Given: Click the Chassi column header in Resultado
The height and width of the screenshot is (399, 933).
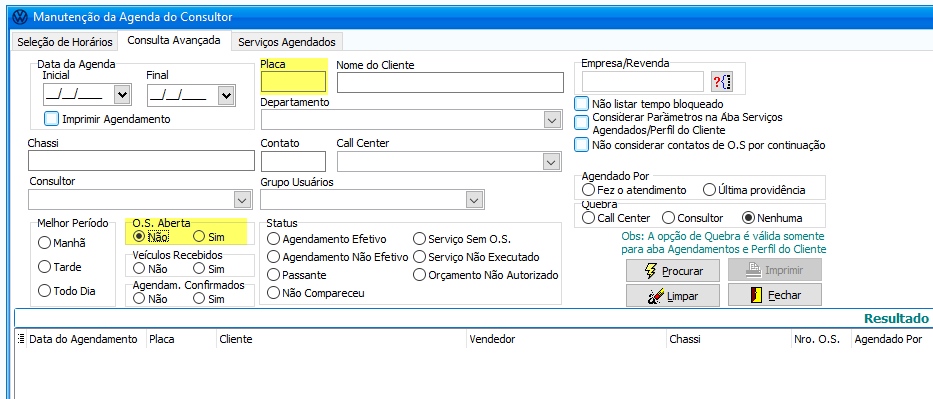Looking at the screenshot, I should click(x=729, y=340).
